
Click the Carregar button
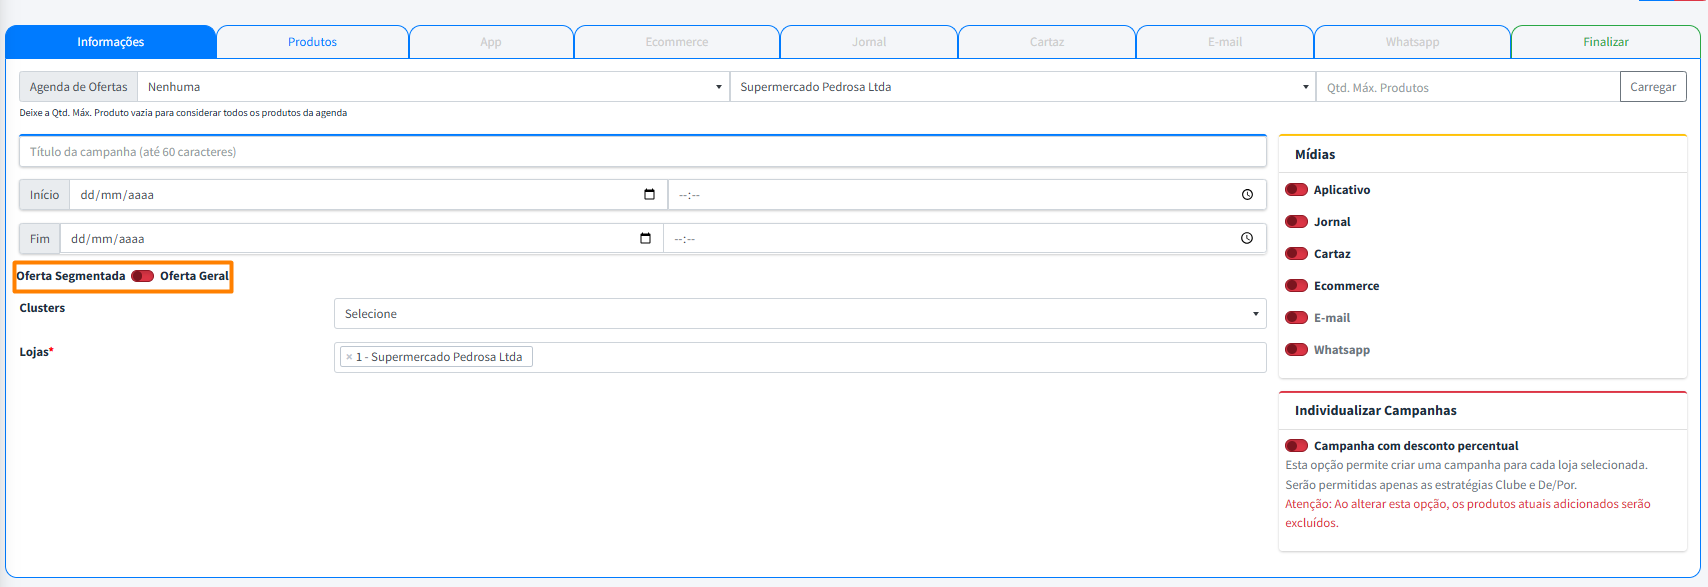click(x=1652, y=87)
